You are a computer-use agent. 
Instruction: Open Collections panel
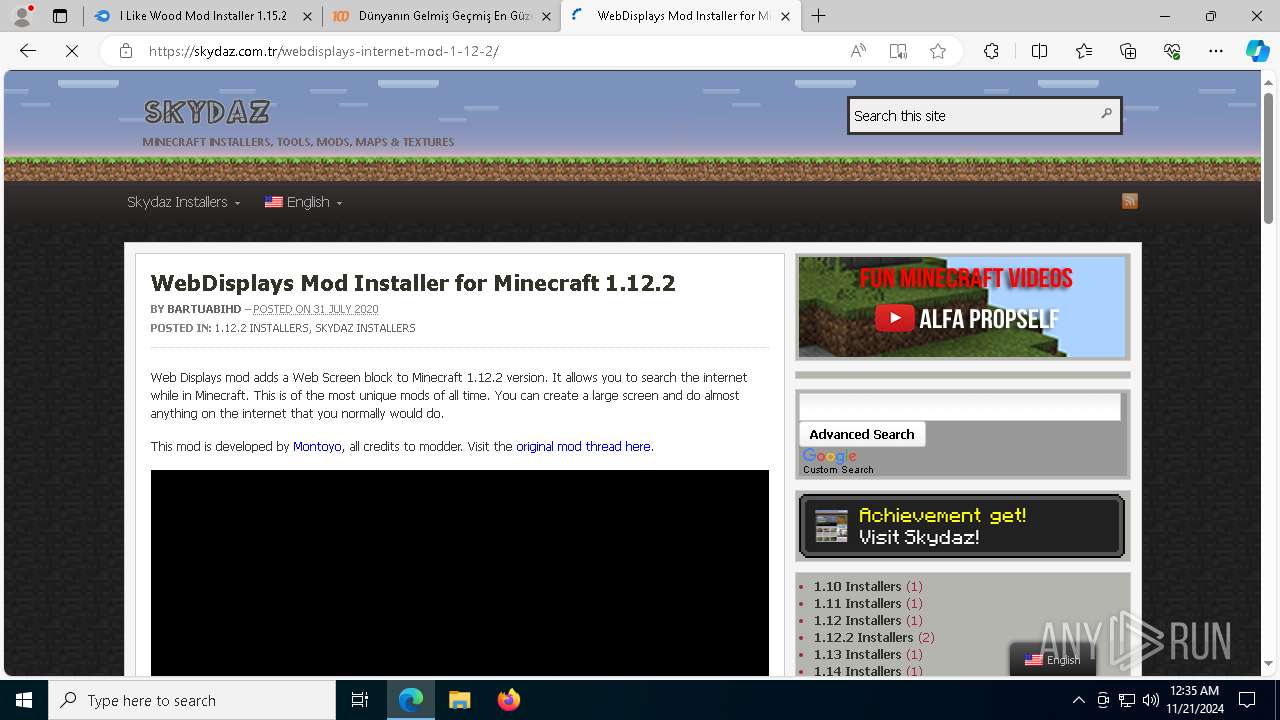(1128, 51)
